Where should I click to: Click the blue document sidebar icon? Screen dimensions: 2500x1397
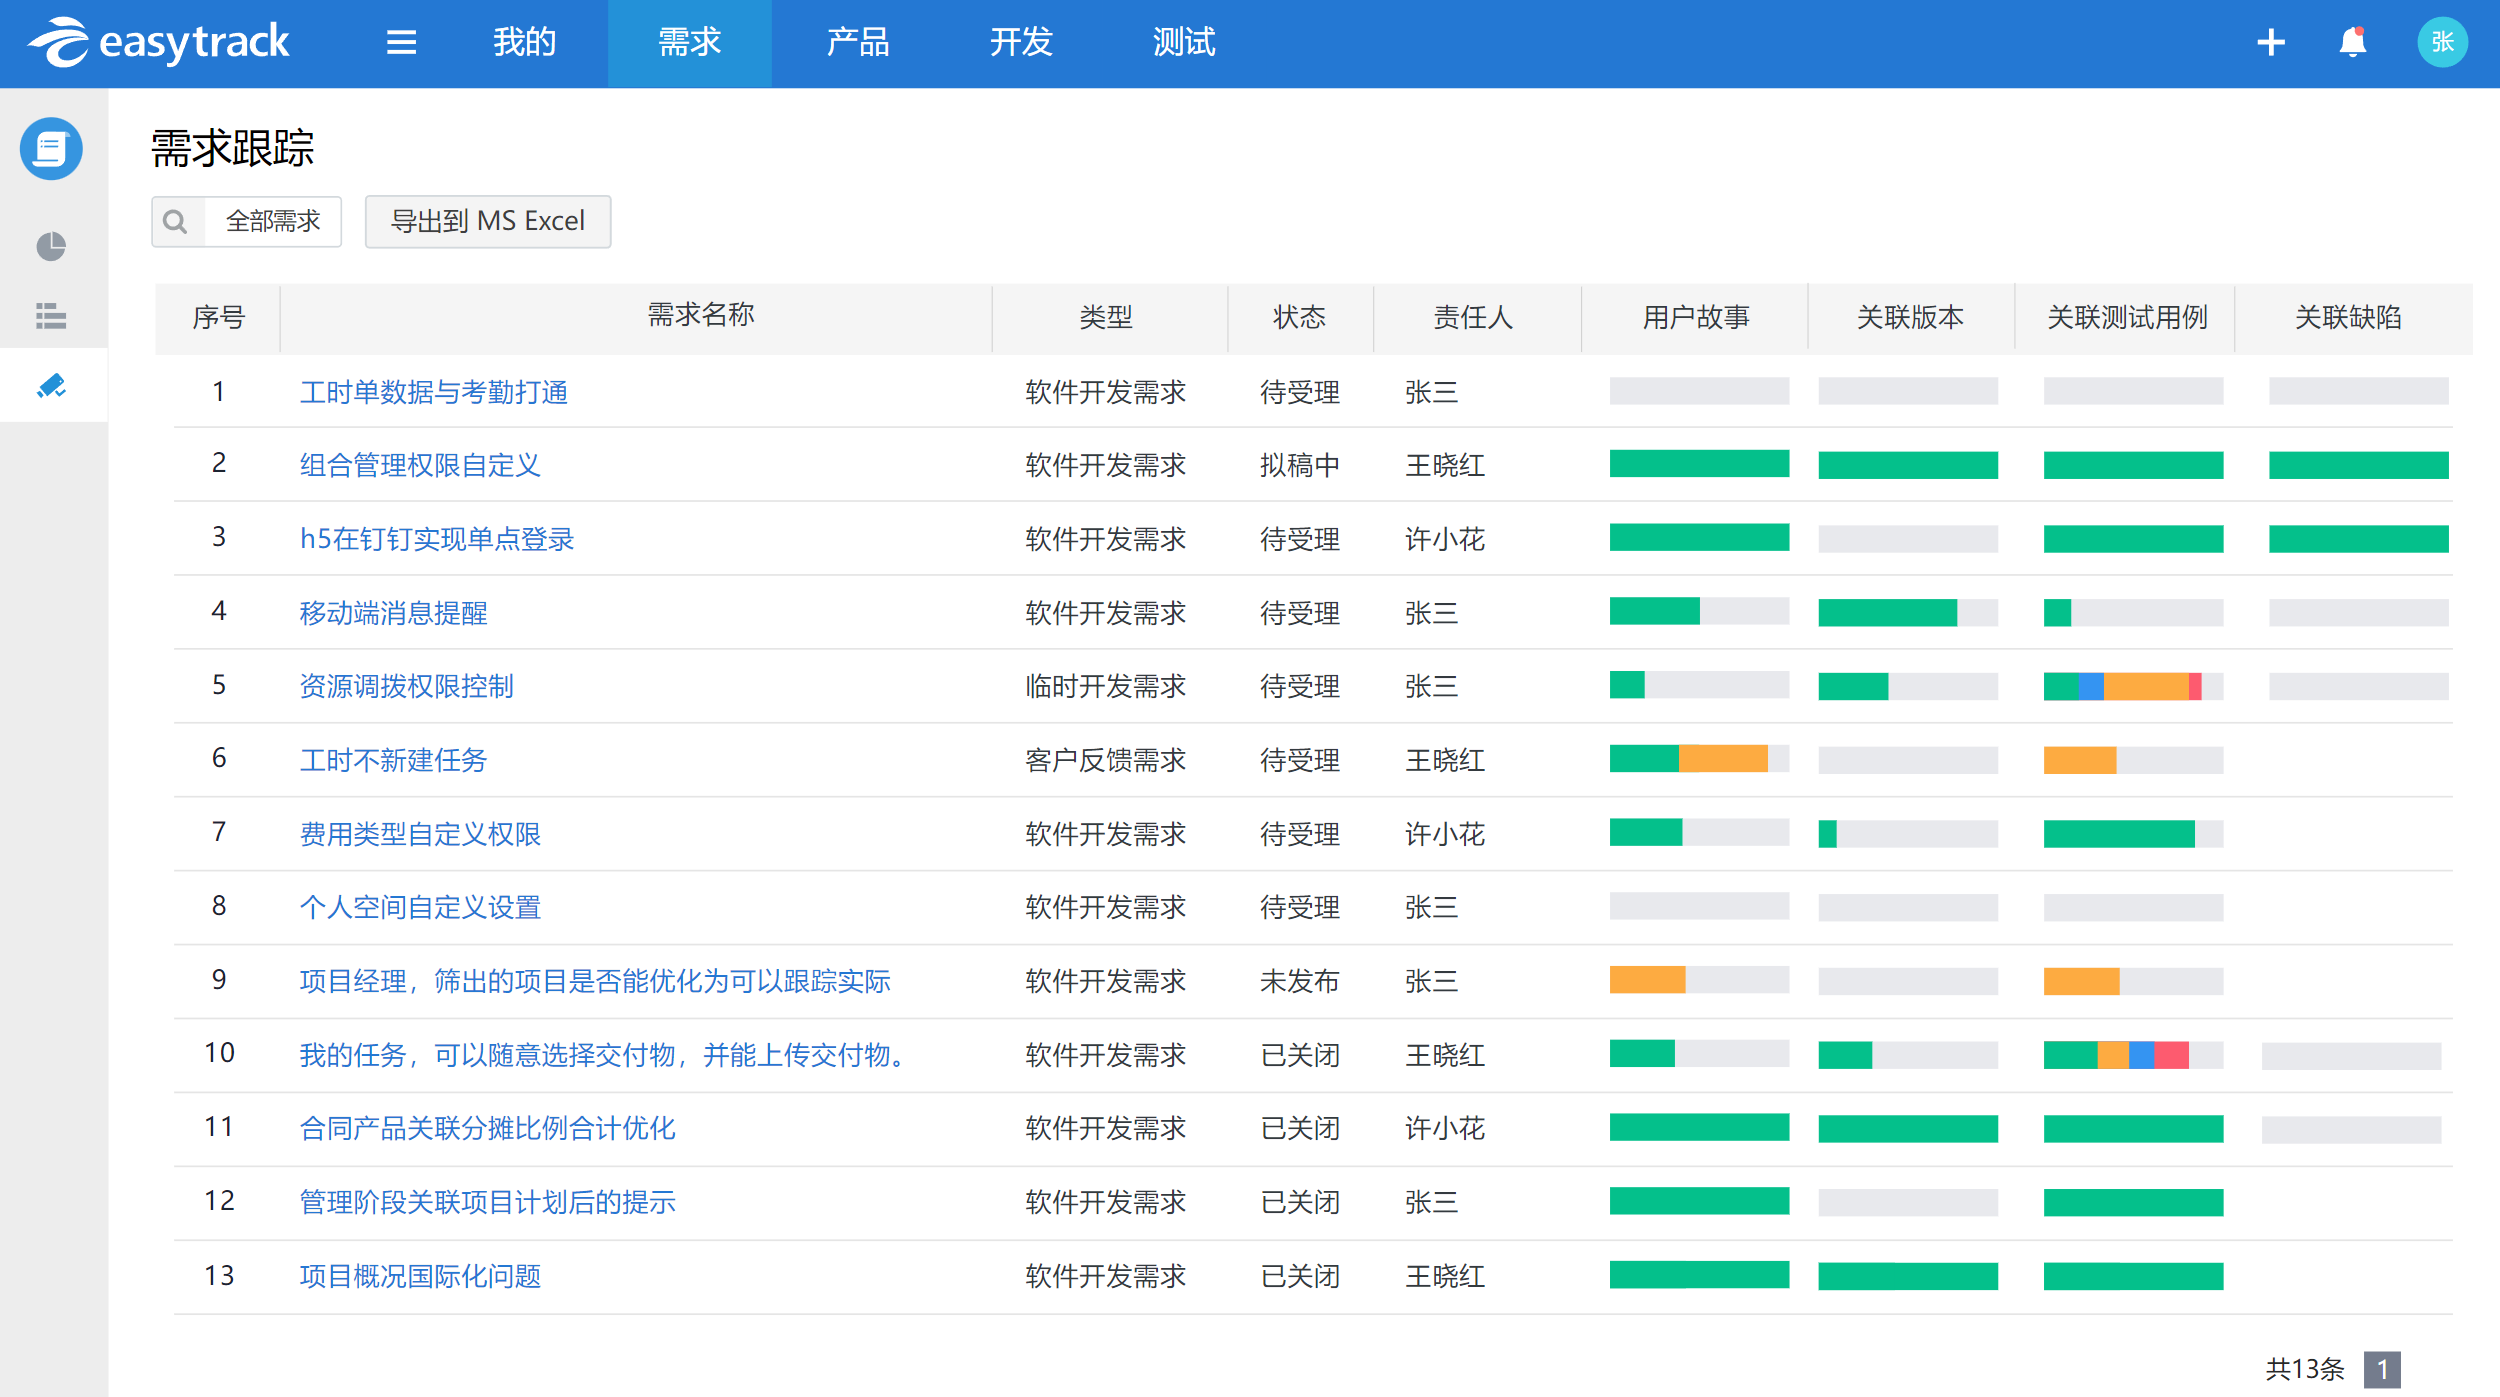[x=51, y=149]
